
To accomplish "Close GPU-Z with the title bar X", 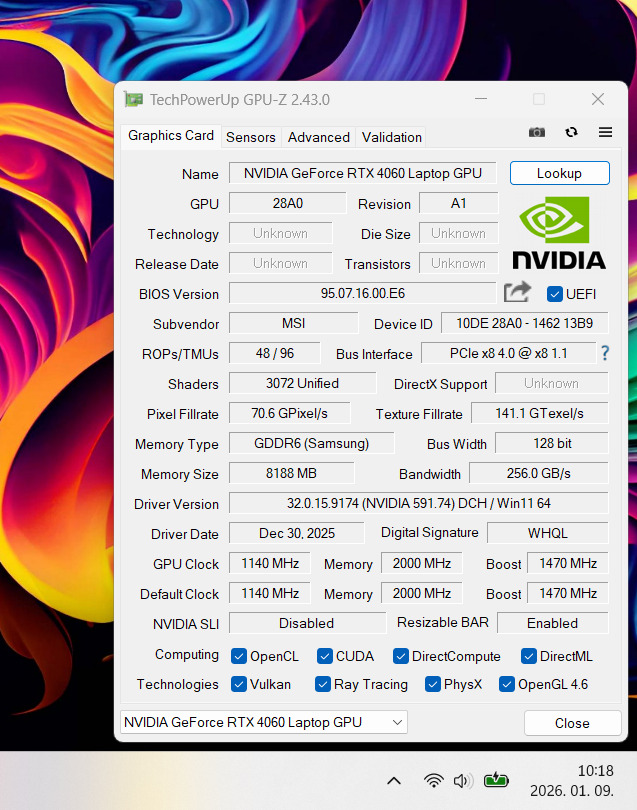I will (598, 99).
